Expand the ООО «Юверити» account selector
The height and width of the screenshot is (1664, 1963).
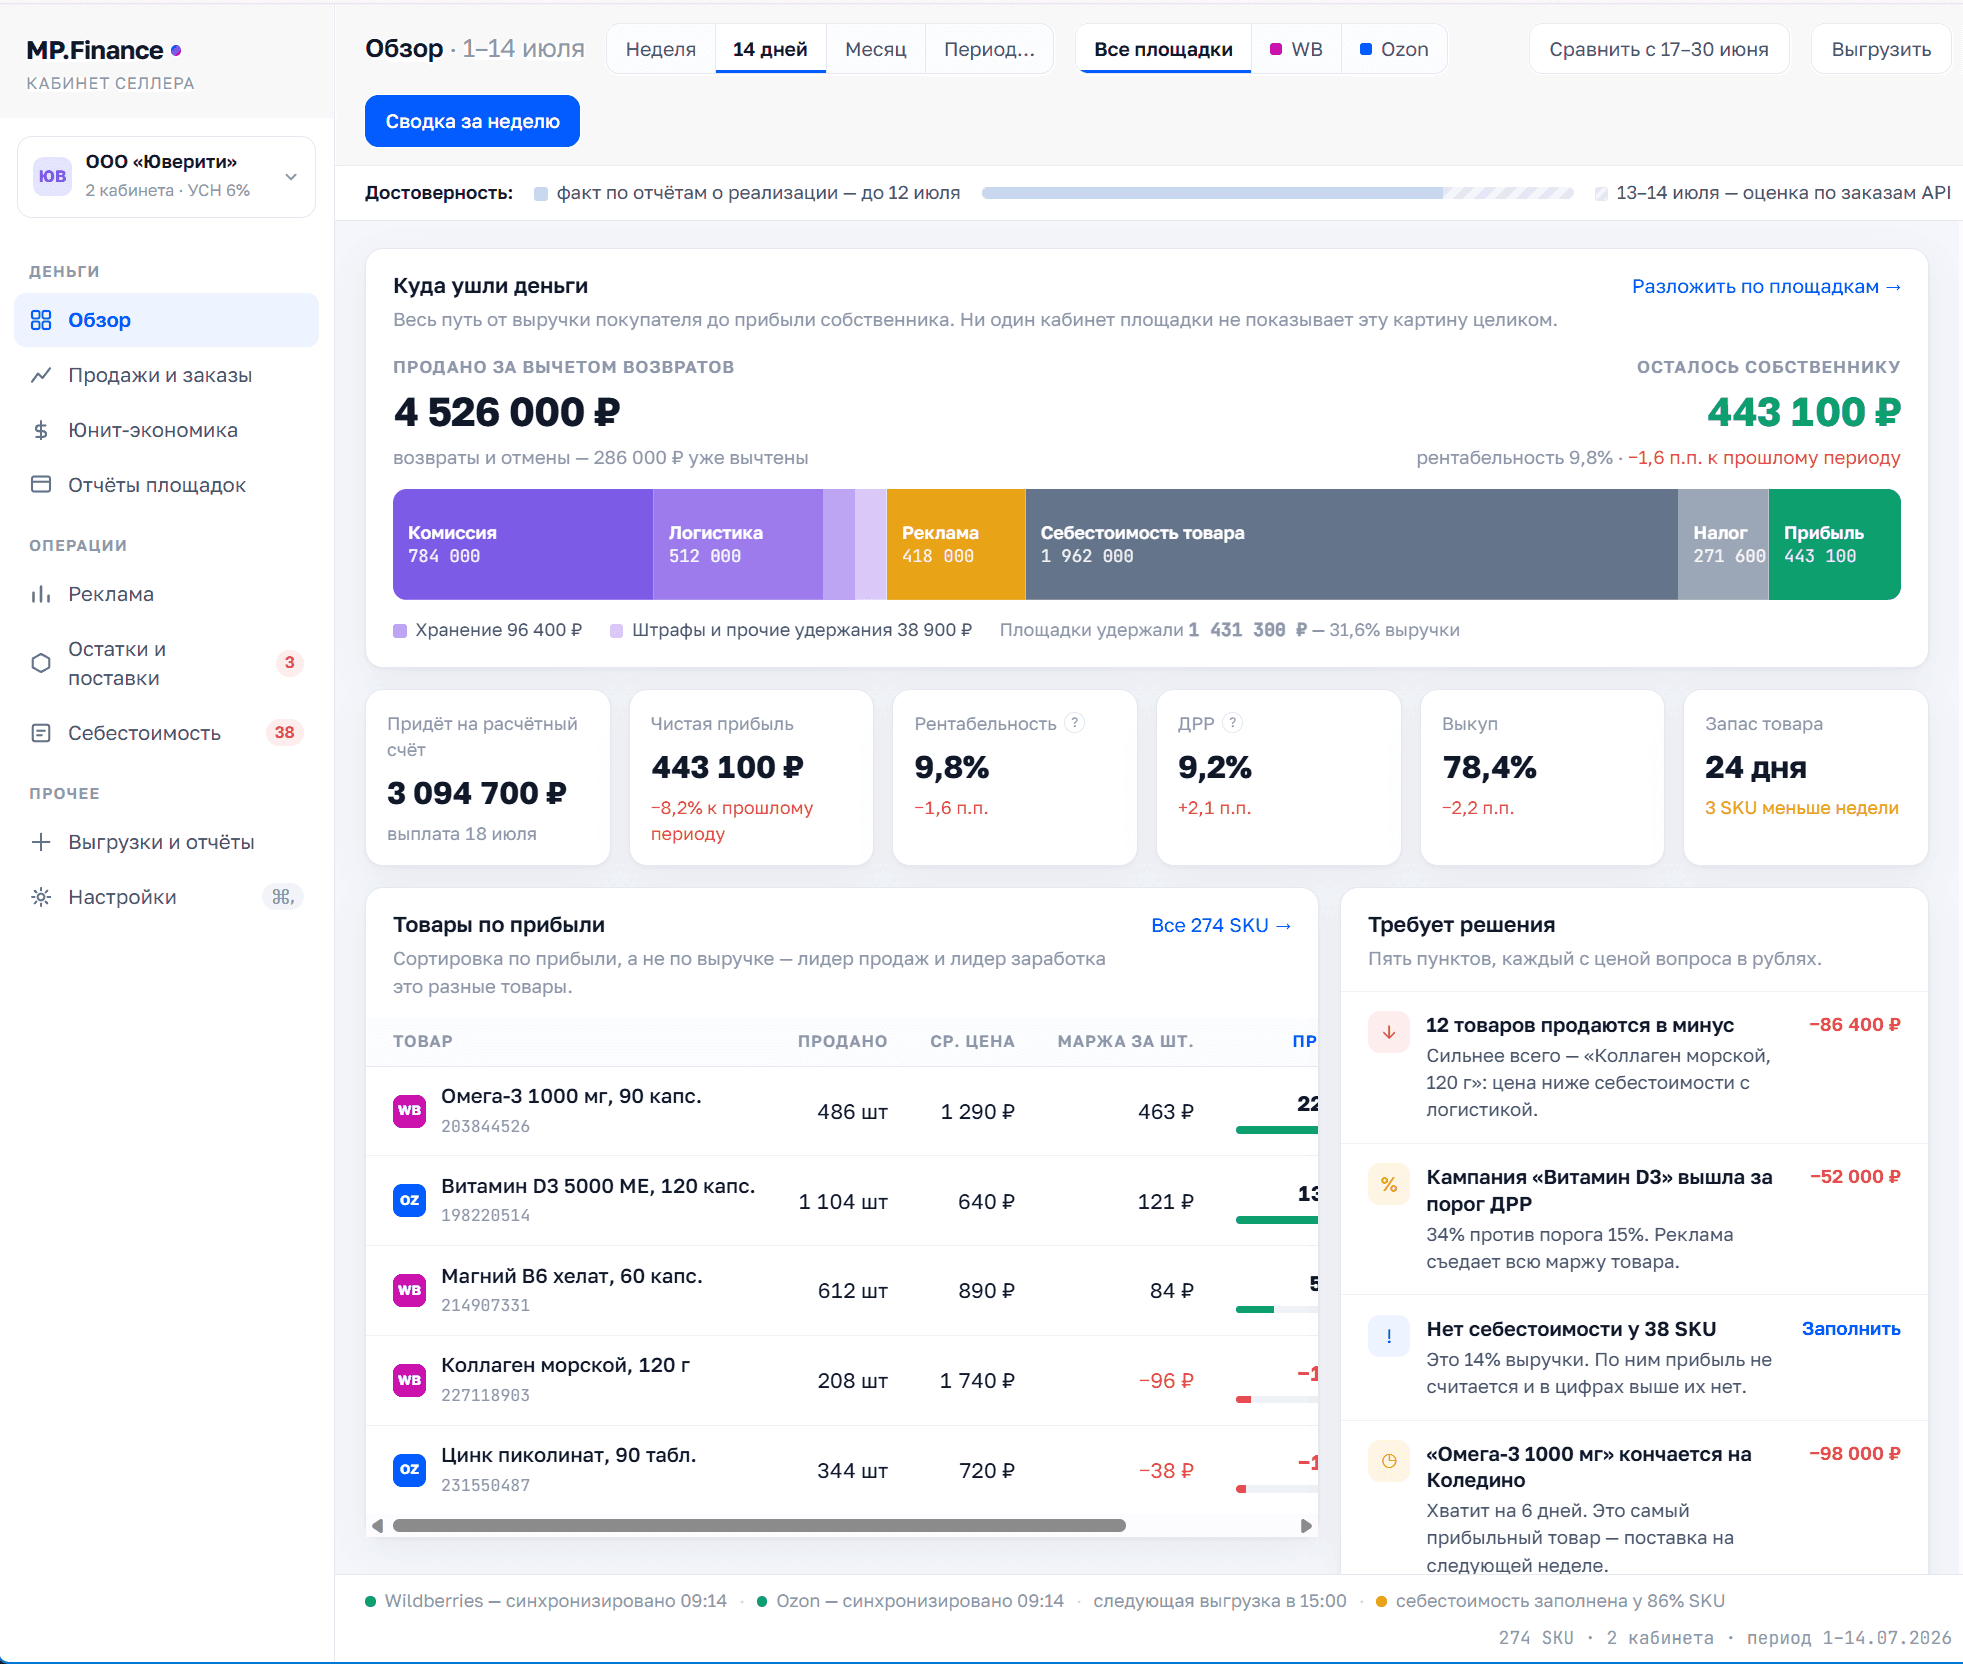tap(166, 177)
